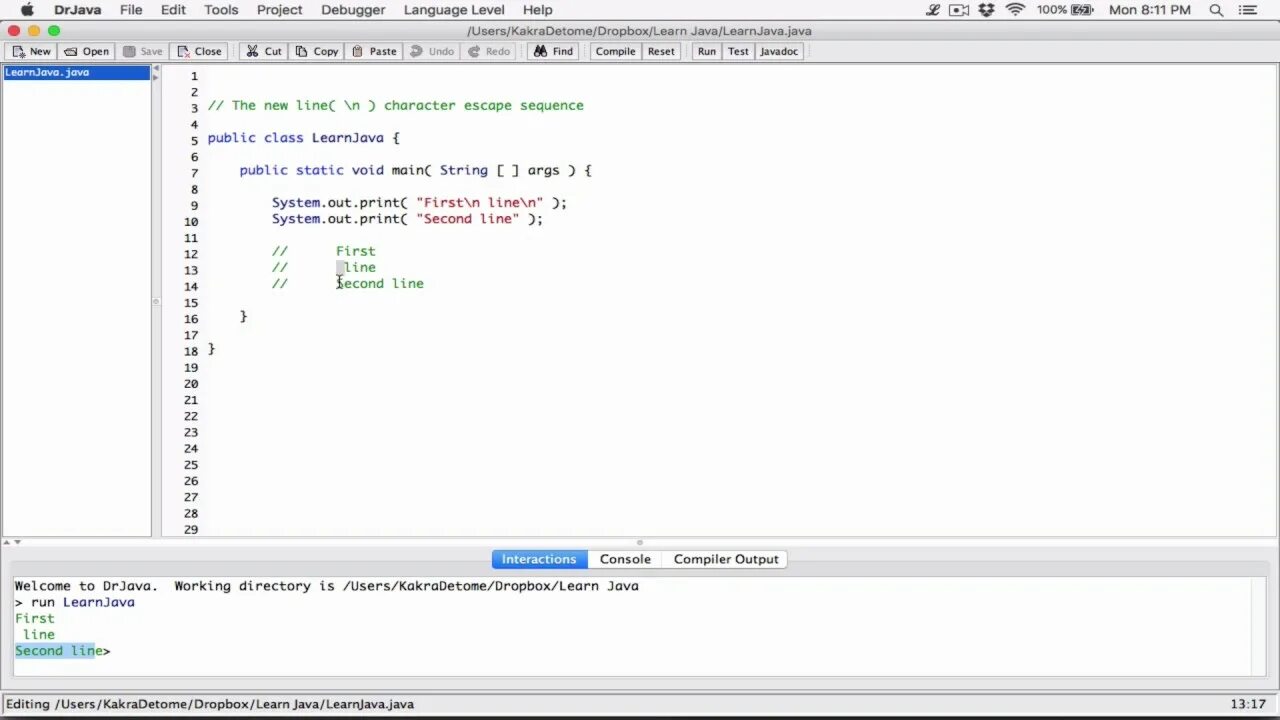Image resolution: width=1280 pixels, height=720 pixels.
Task: Click the print "Second line" statement
Action: coord(407,219)
